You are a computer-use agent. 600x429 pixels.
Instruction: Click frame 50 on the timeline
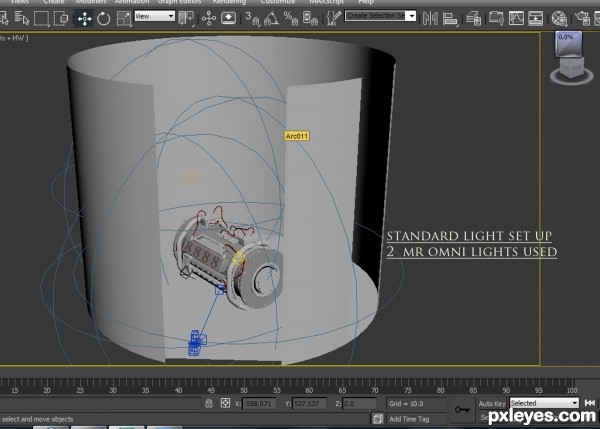click(244, 390)
